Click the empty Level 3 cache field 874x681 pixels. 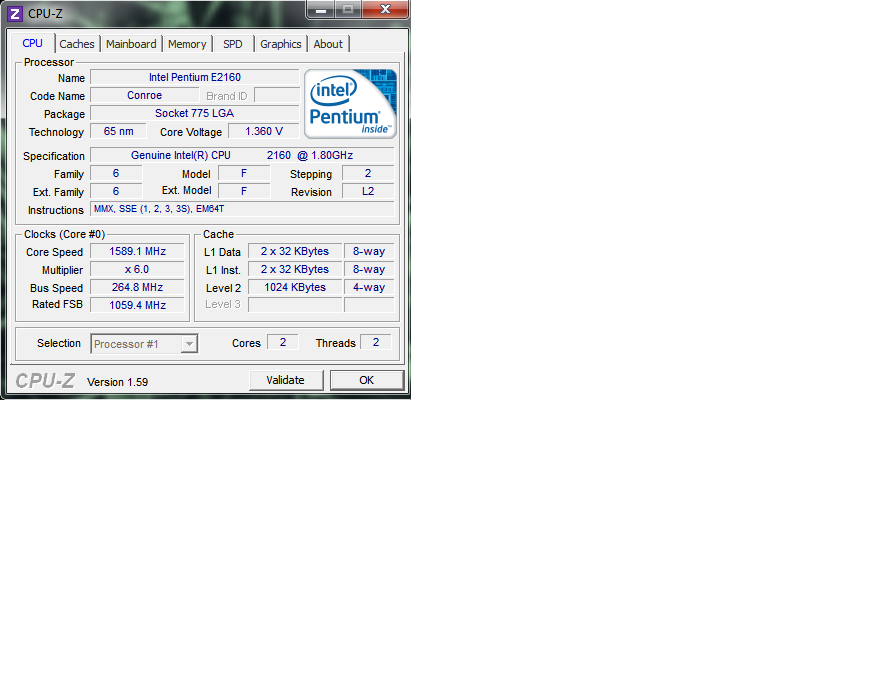click(x=295, y=305)
